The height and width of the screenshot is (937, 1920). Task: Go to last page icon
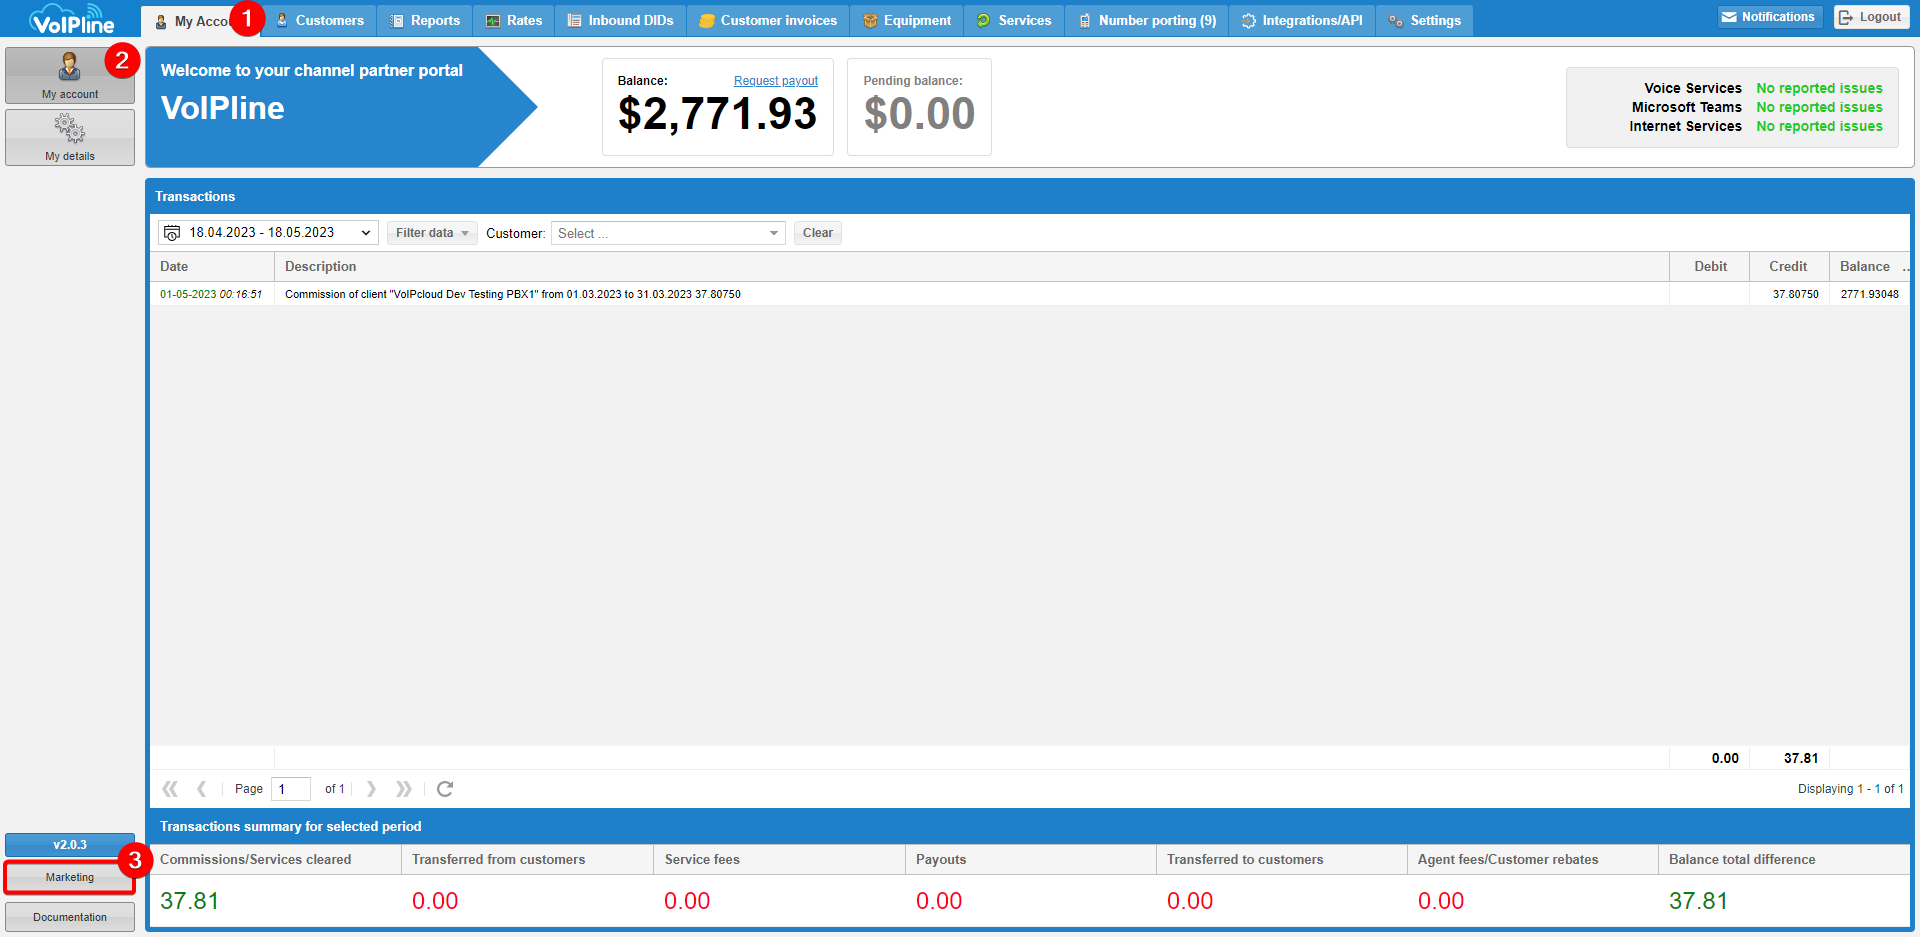(x=404, y=789)
